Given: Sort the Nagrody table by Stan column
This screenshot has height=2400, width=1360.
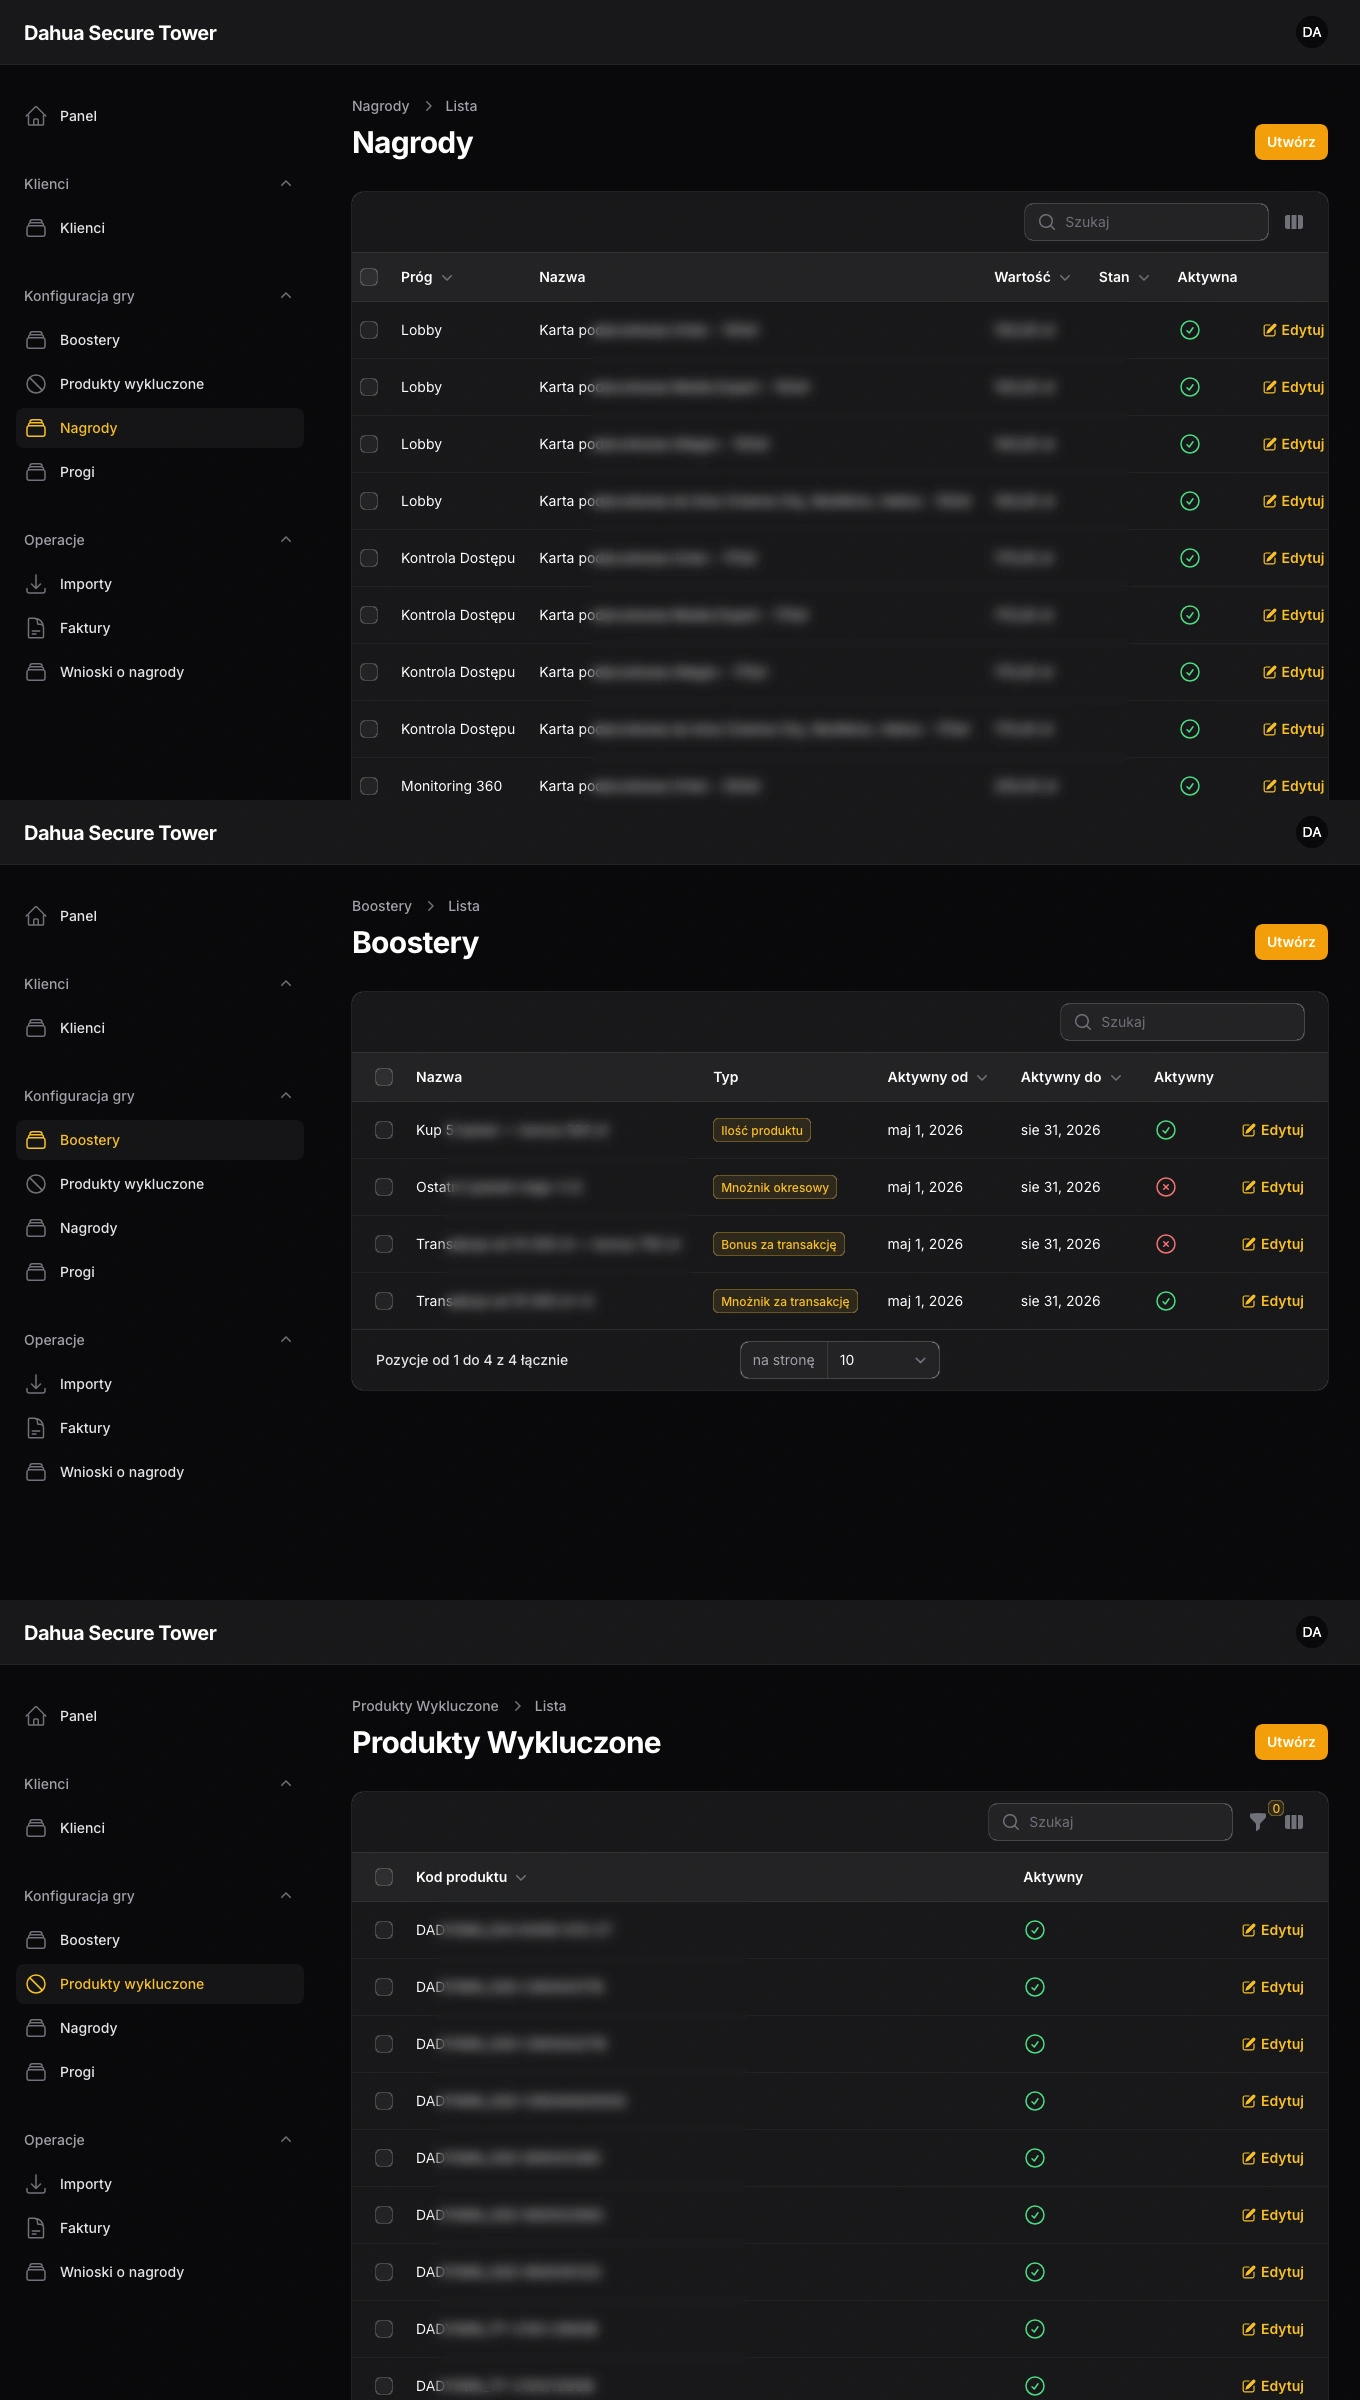Looking at the screenshot, I should [x=1124, y=277].
